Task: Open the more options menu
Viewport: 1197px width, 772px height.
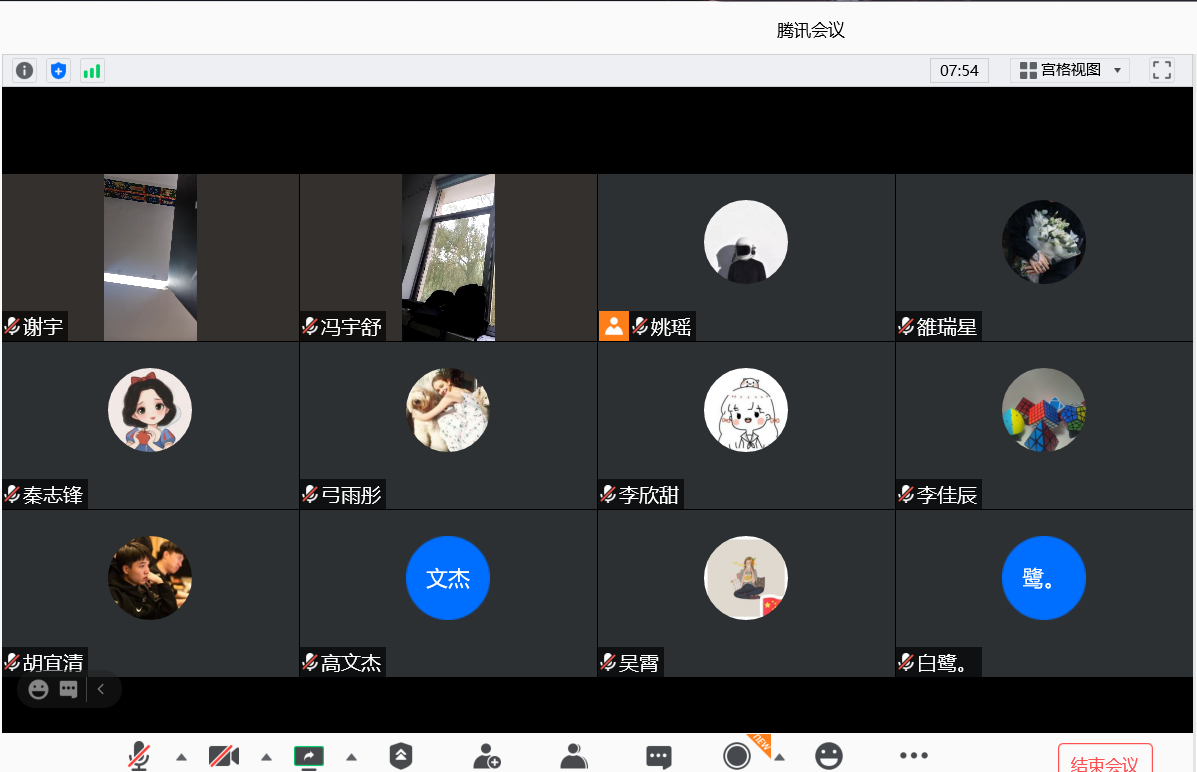Action: (913, 757)
